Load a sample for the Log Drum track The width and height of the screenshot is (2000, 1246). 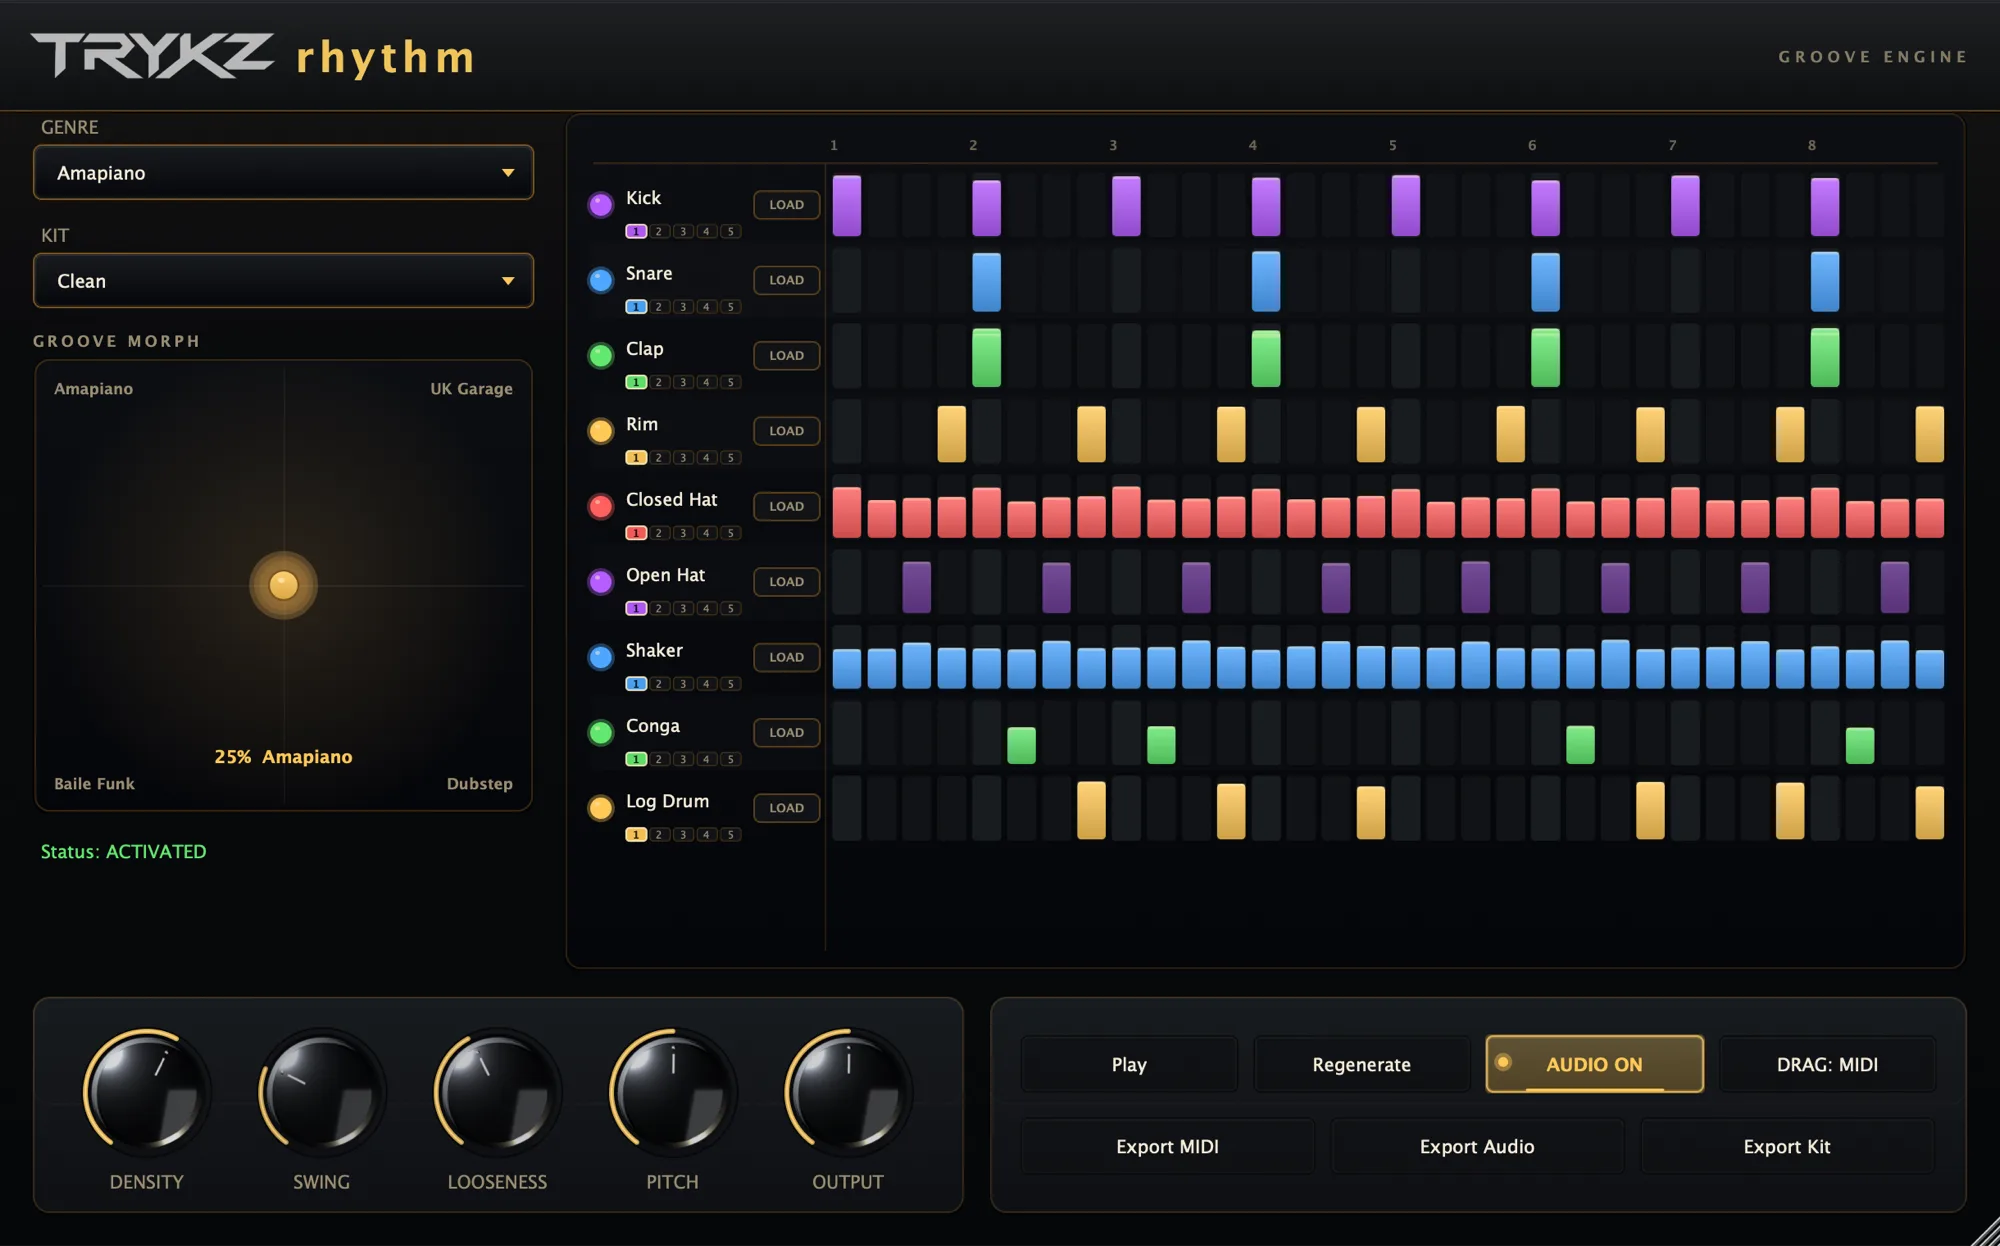tap(786, 808)
